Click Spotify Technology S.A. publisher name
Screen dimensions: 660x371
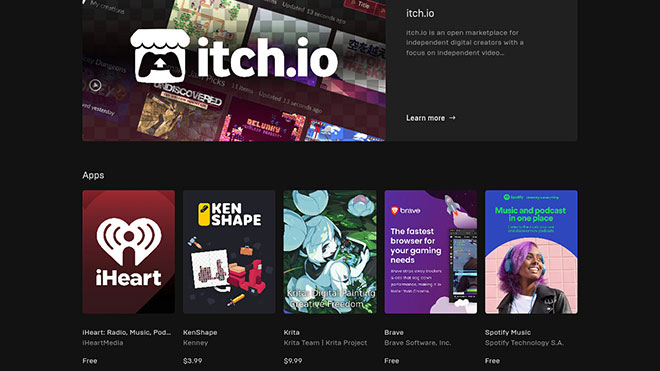(524, 343)
